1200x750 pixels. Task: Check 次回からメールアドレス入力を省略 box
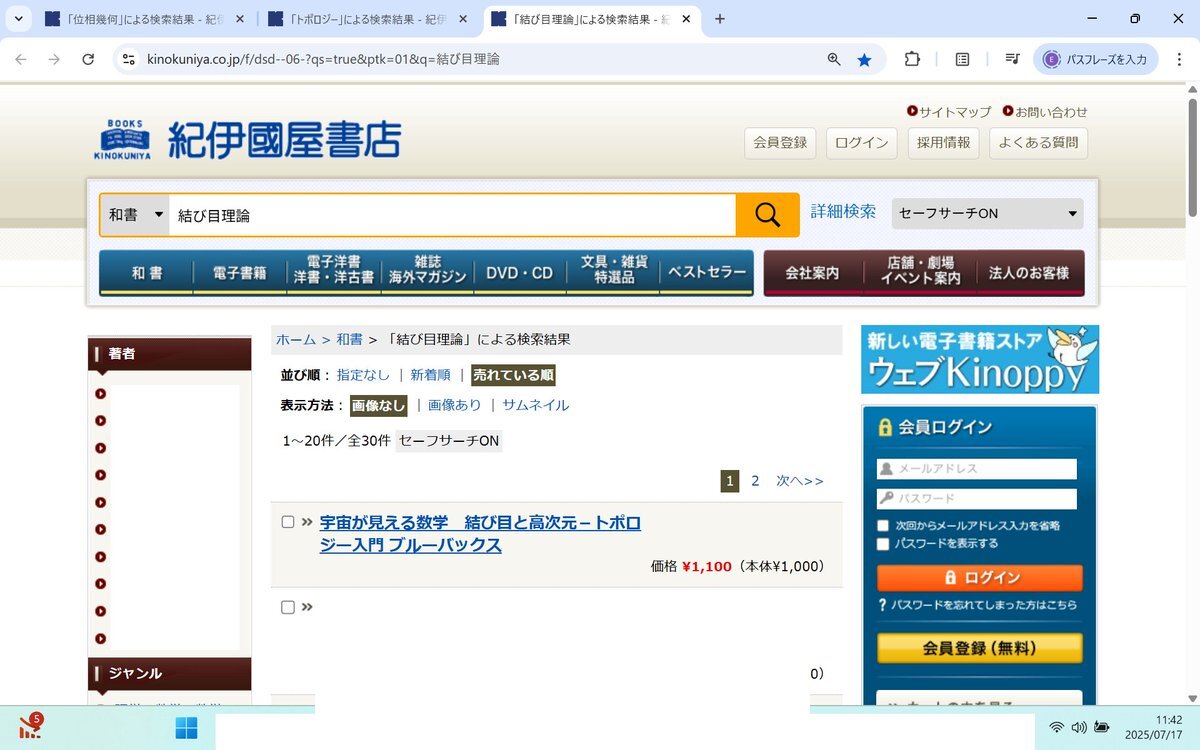[x=883, y=525]
